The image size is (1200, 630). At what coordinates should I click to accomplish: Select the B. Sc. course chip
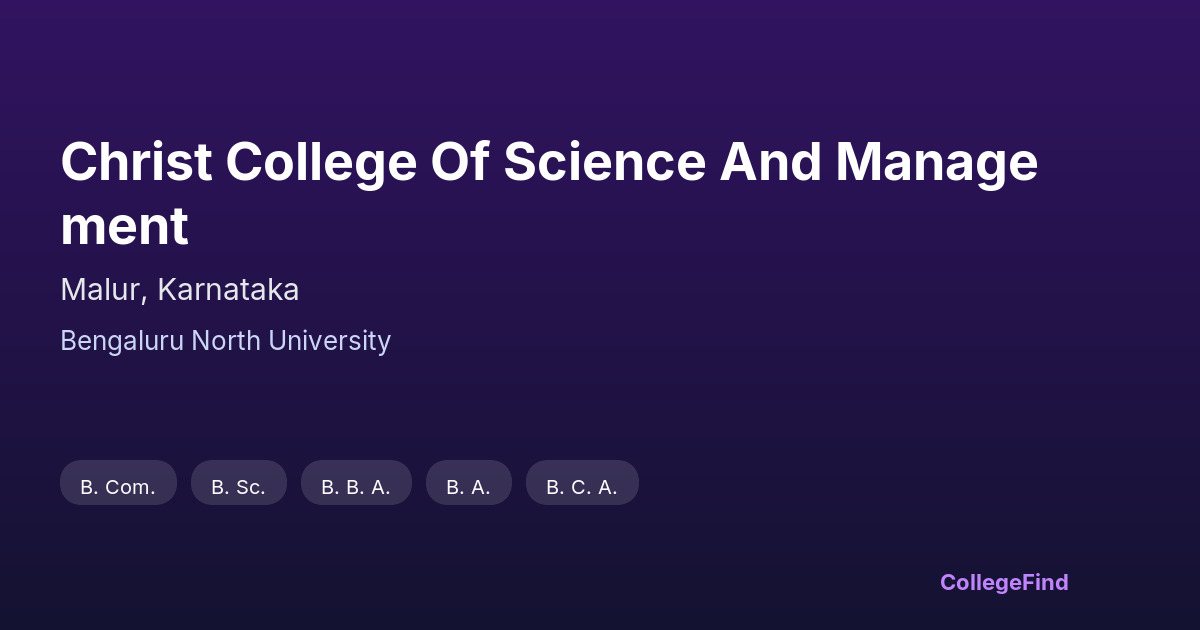coord(238,487)
